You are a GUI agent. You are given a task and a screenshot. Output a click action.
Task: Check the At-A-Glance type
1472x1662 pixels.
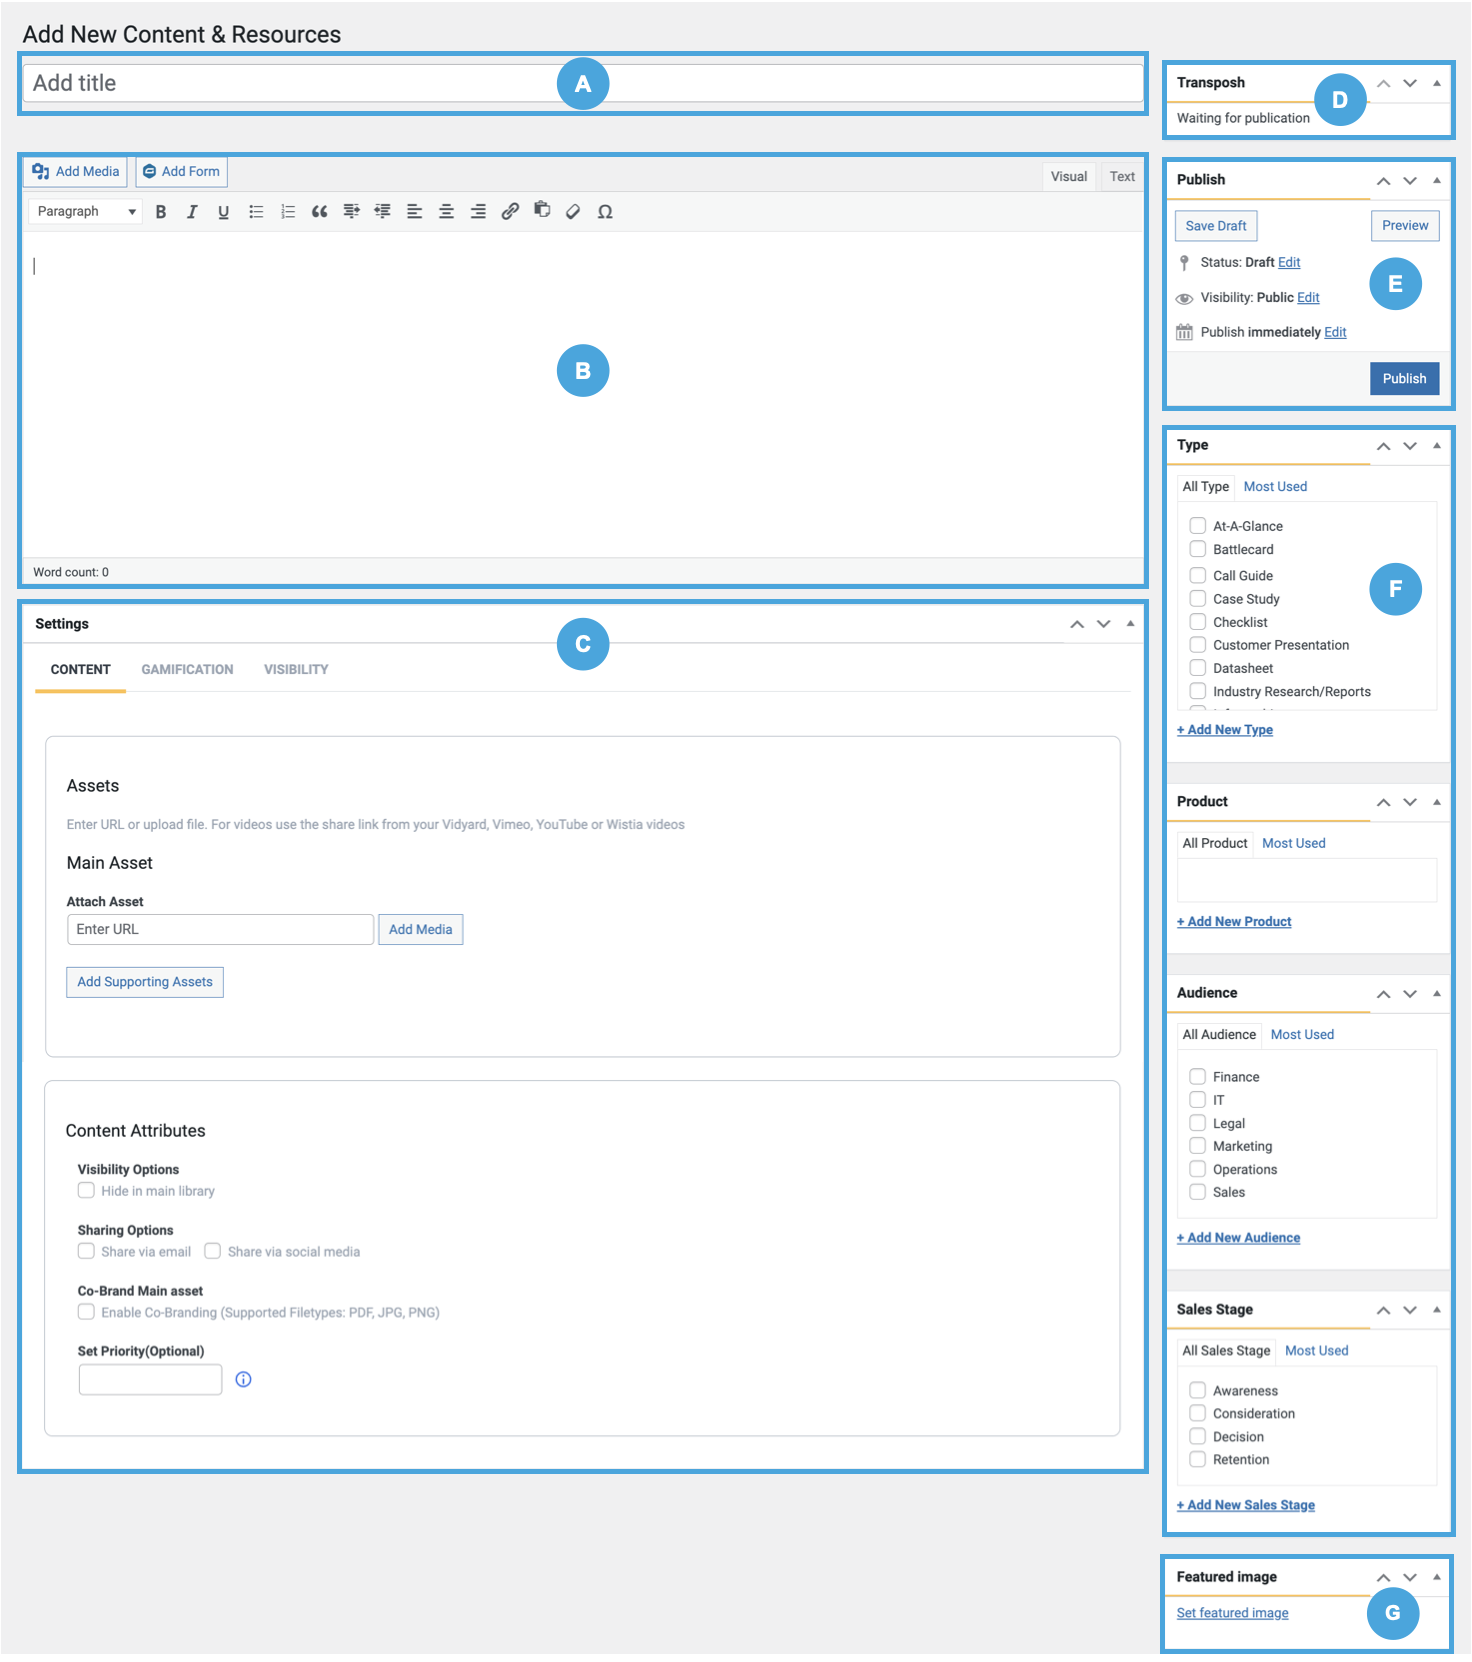[1197, 525]
